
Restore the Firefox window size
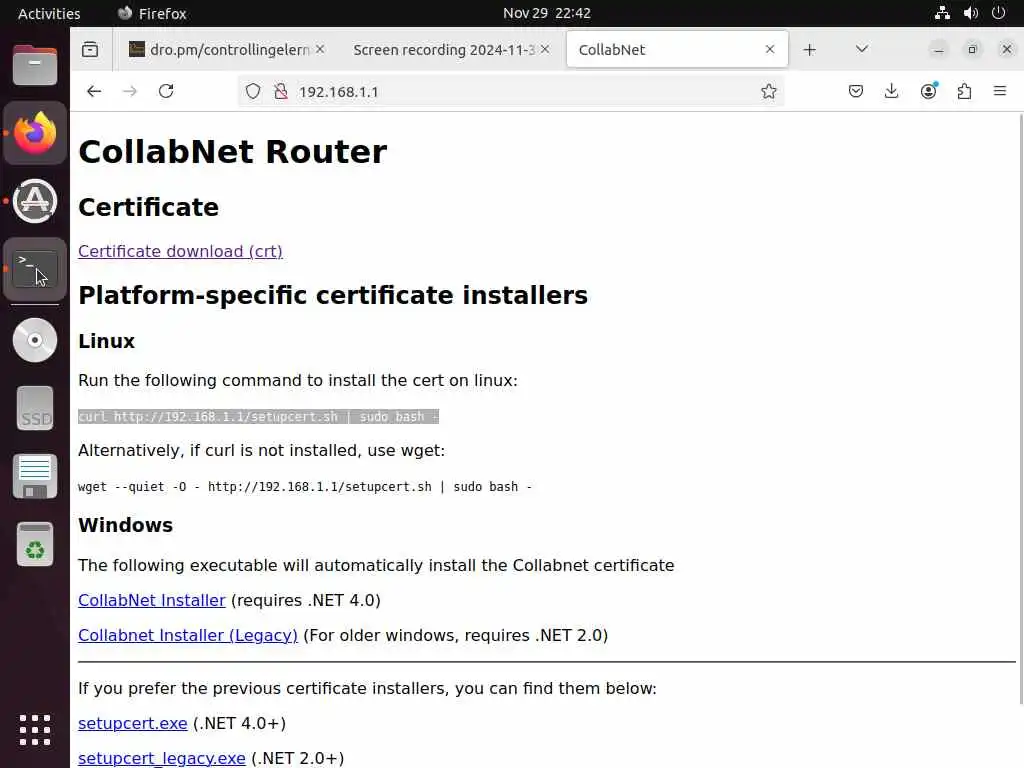972,50
